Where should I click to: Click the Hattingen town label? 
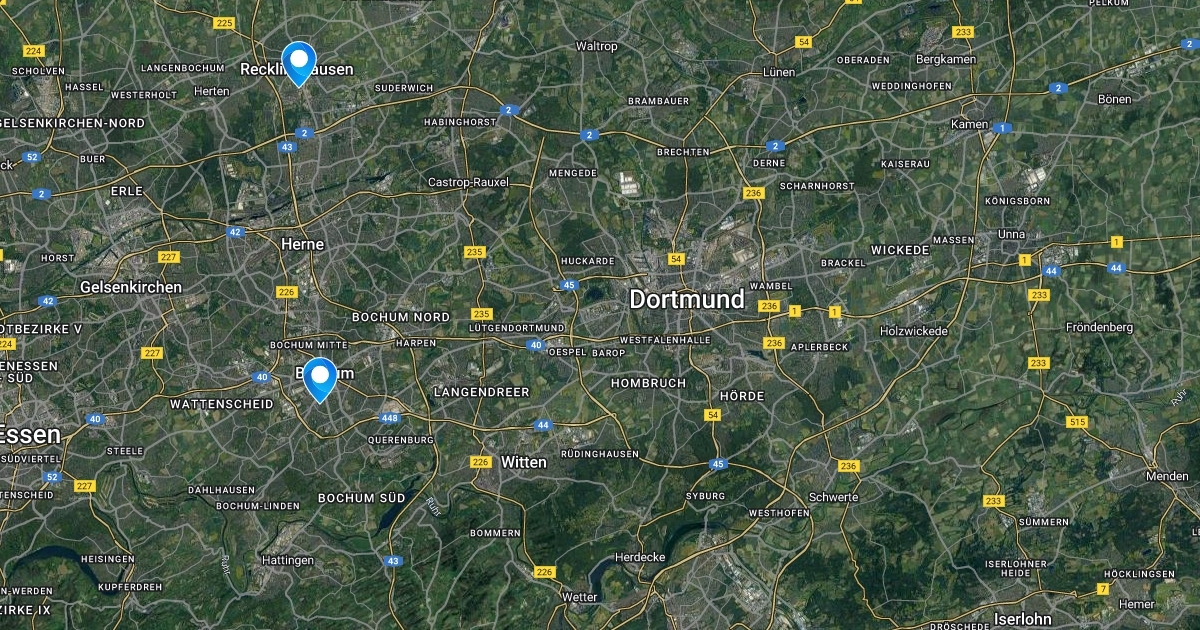pyautogui.click(x=288, y=559)
